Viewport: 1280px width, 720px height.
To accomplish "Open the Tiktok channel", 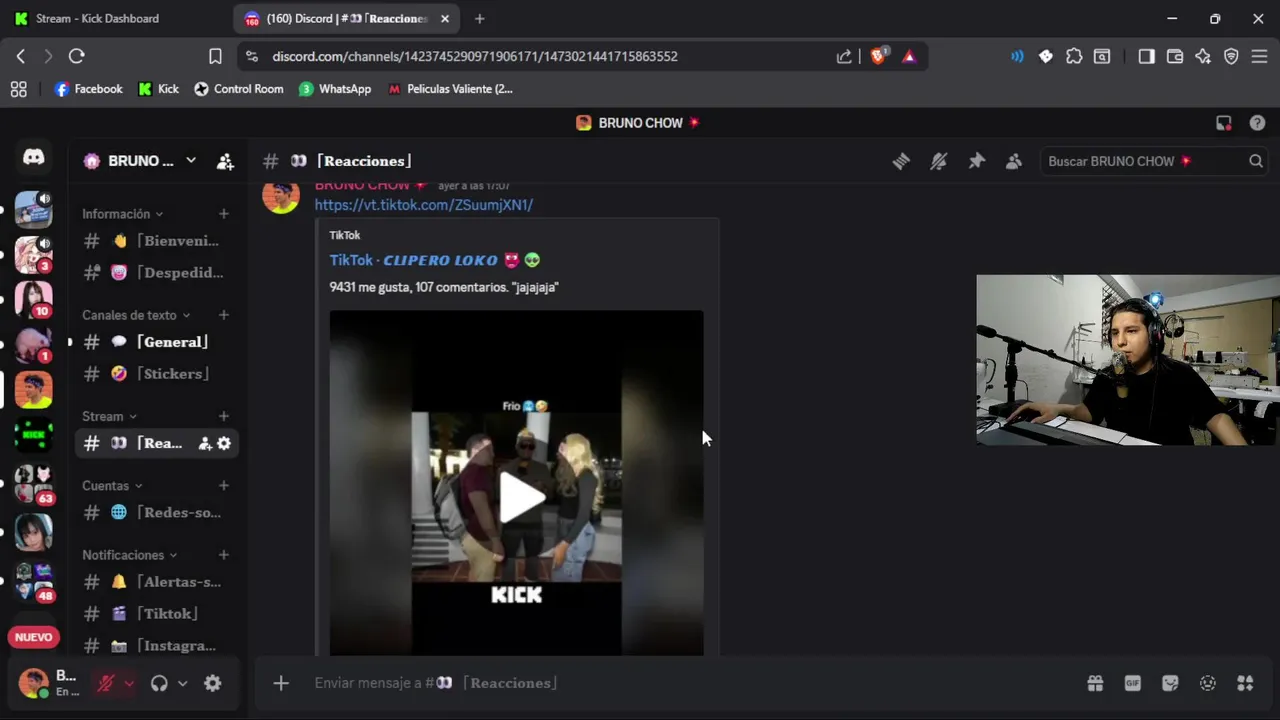I will (x=156, y=614).
